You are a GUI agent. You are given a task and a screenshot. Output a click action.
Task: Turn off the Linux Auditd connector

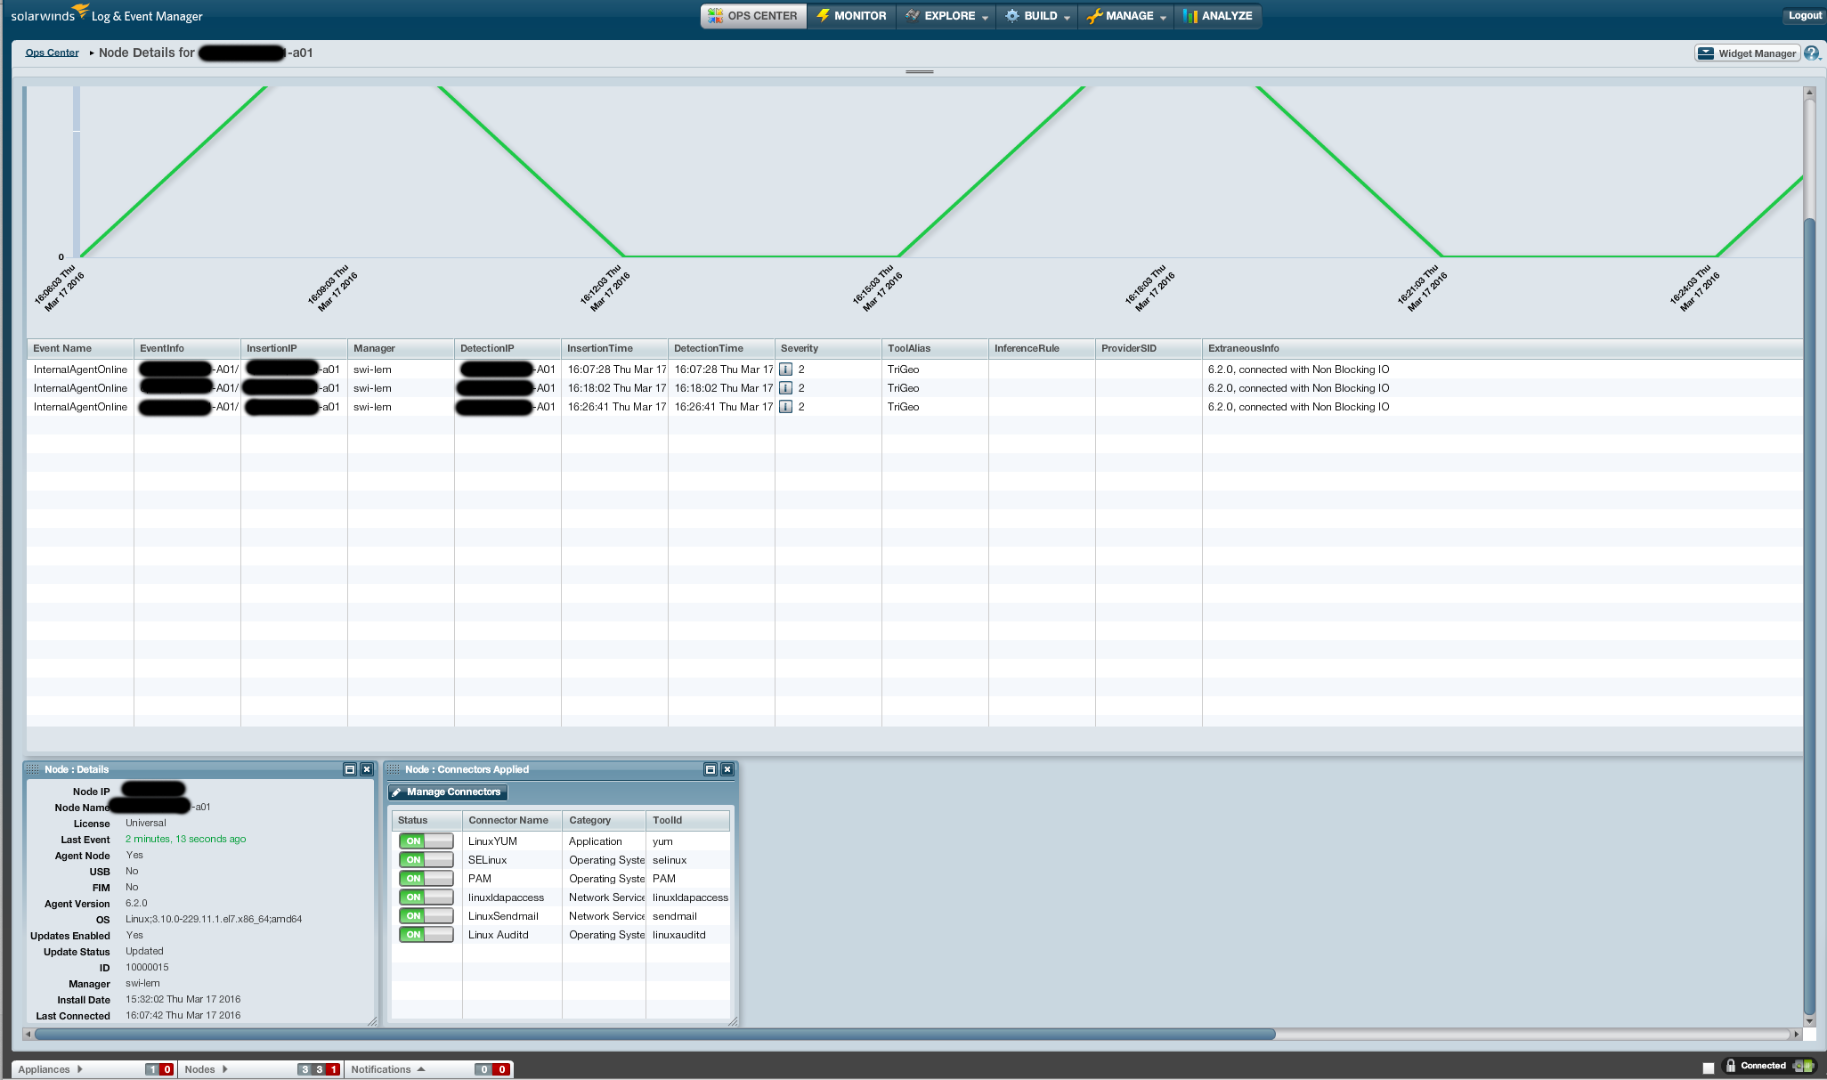(426, 935)
